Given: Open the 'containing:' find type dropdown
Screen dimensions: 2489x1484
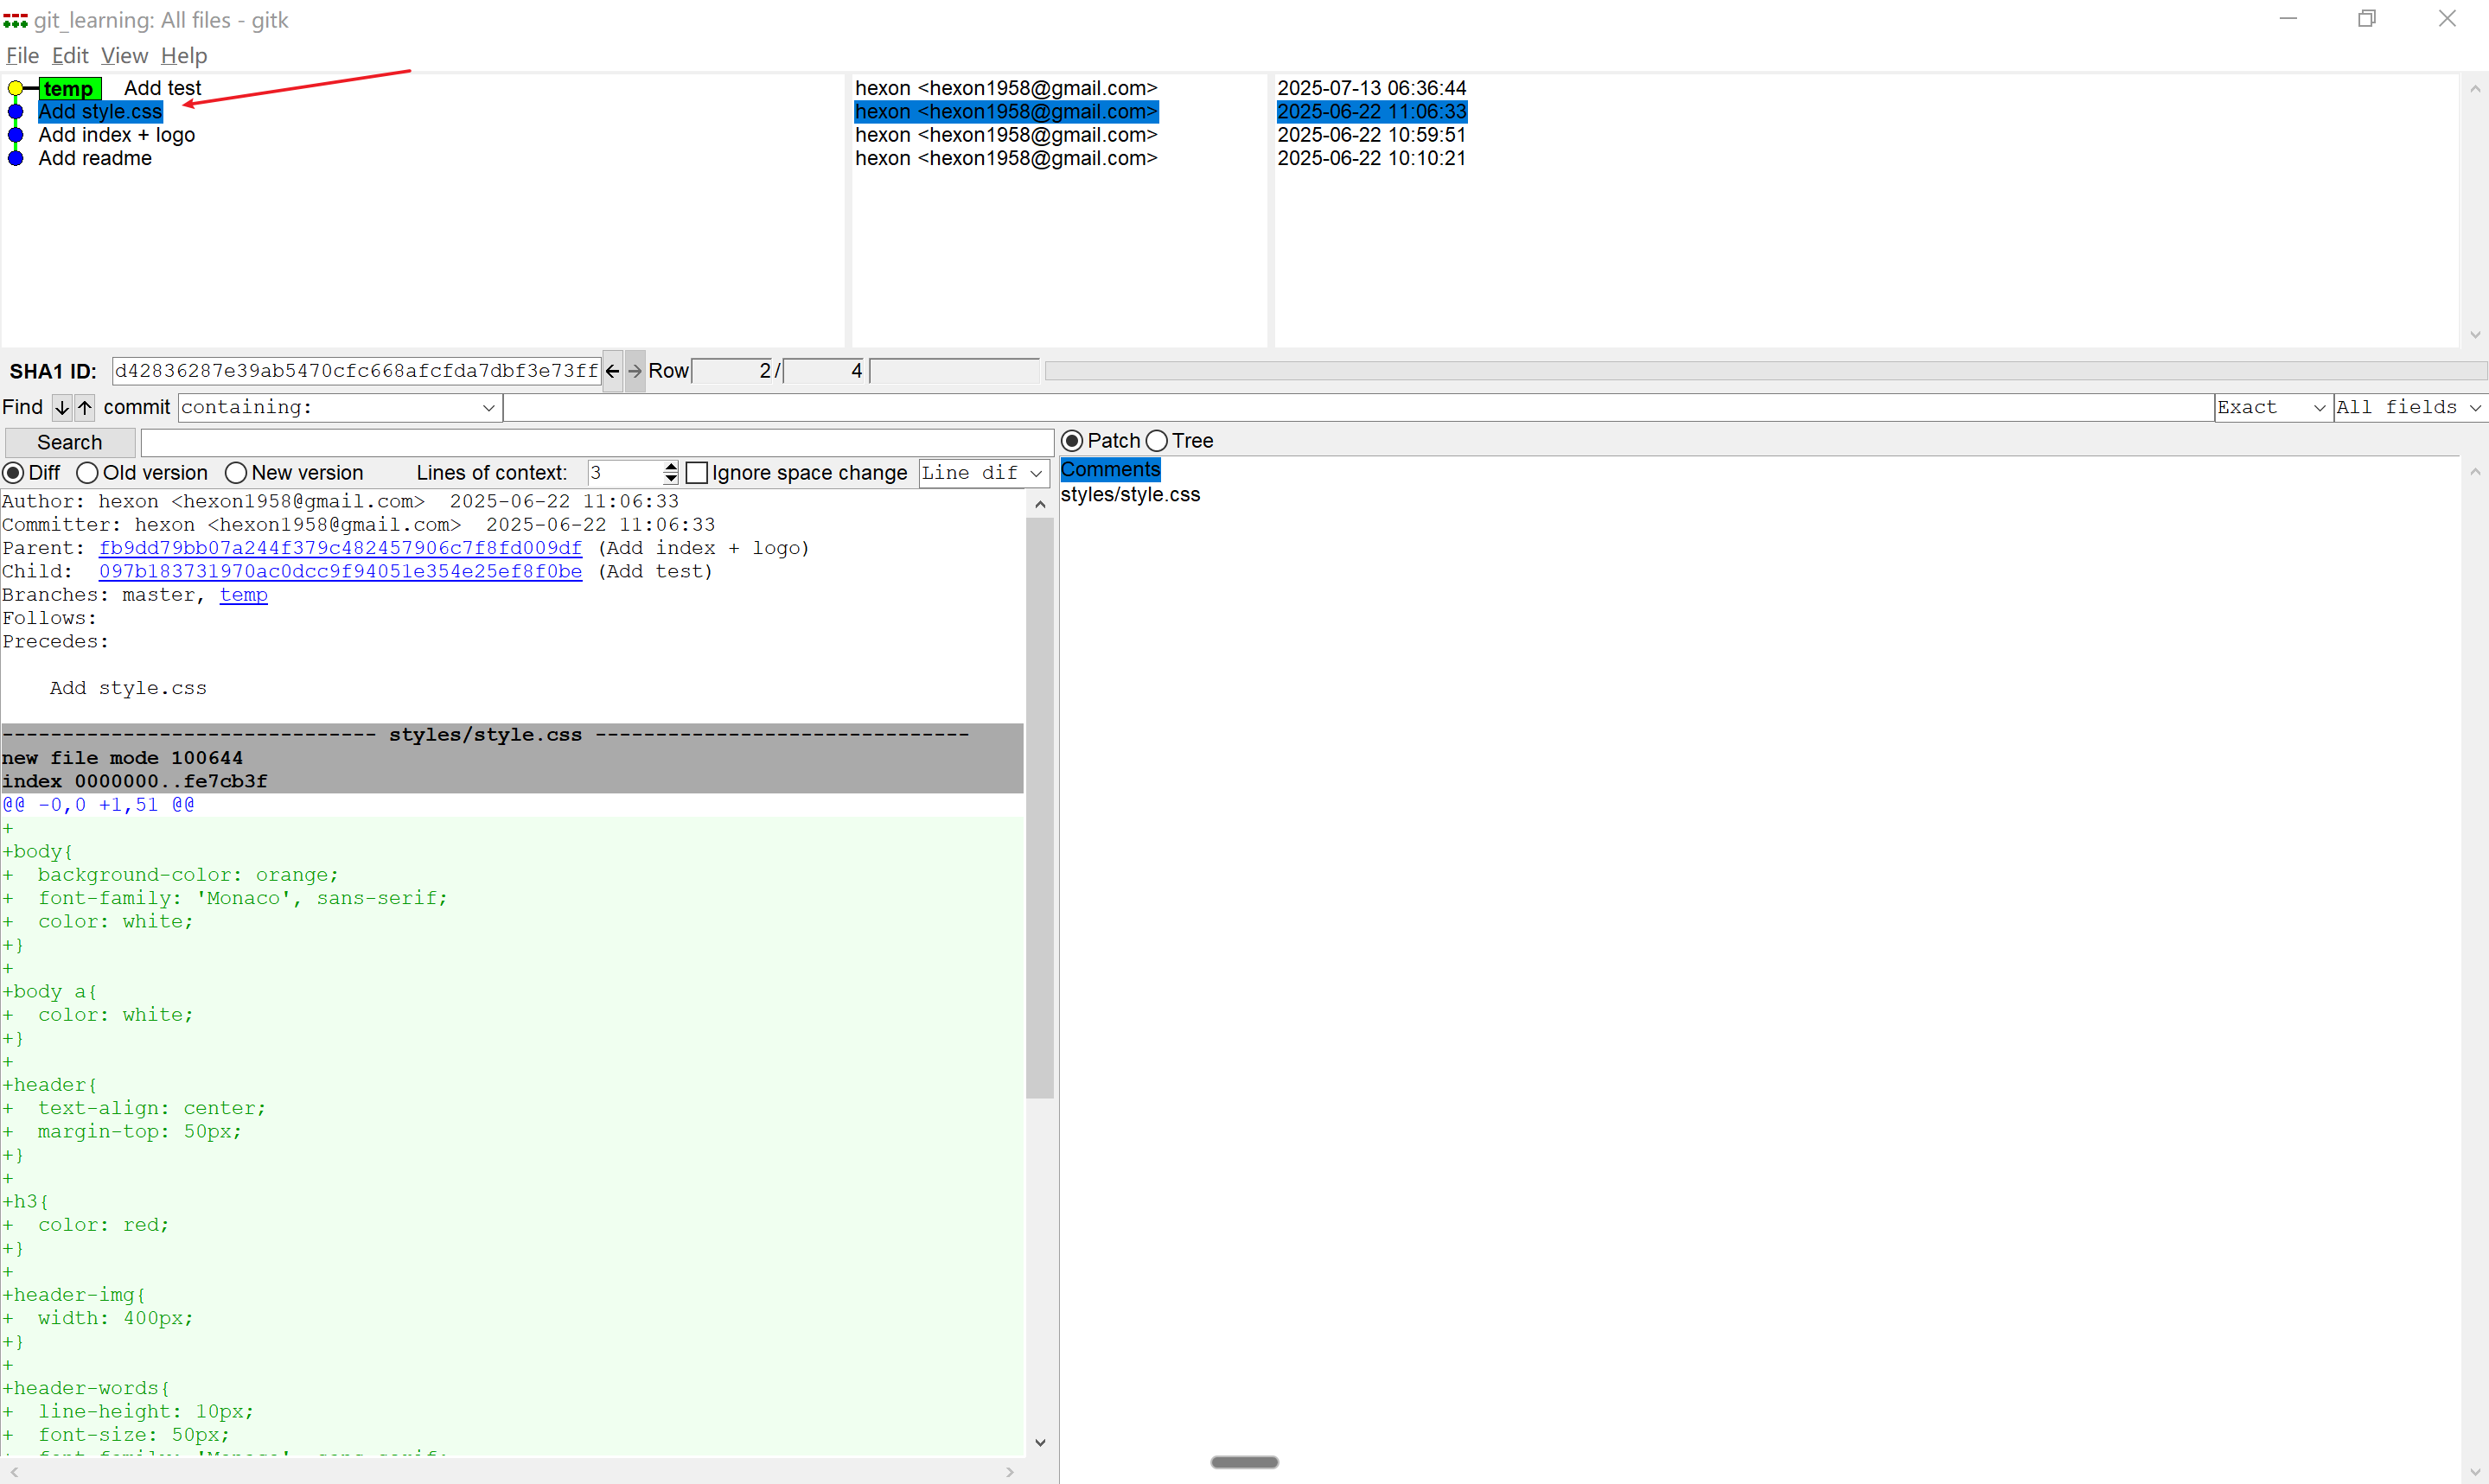Looking at the screenshot, I should click(x=339, y=407).
